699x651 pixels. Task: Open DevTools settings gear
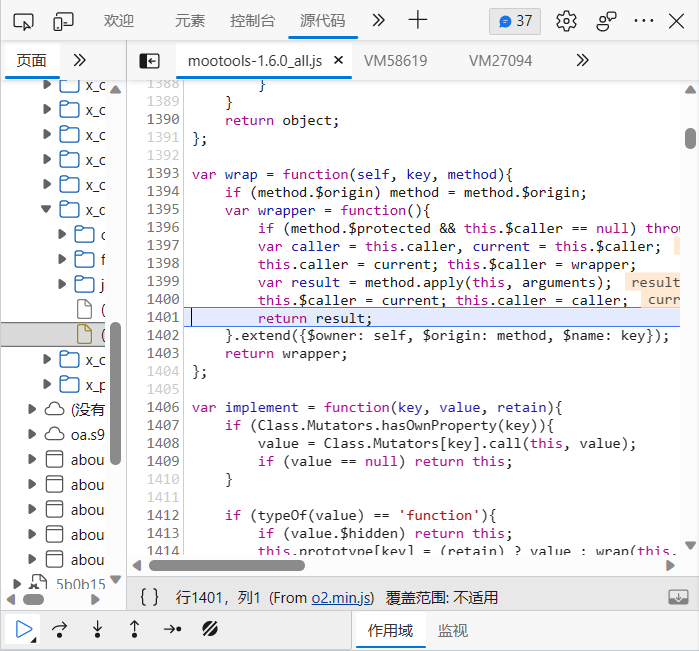pos(567,21)
